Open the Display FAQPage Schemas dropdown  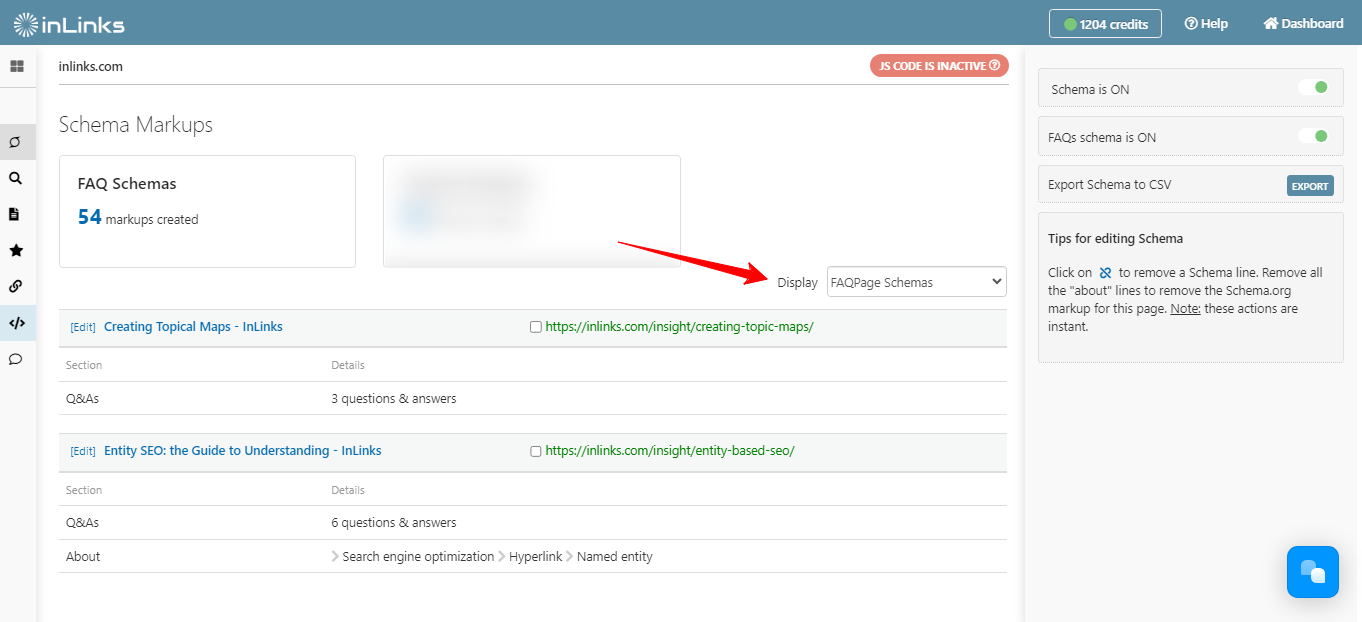917,282
